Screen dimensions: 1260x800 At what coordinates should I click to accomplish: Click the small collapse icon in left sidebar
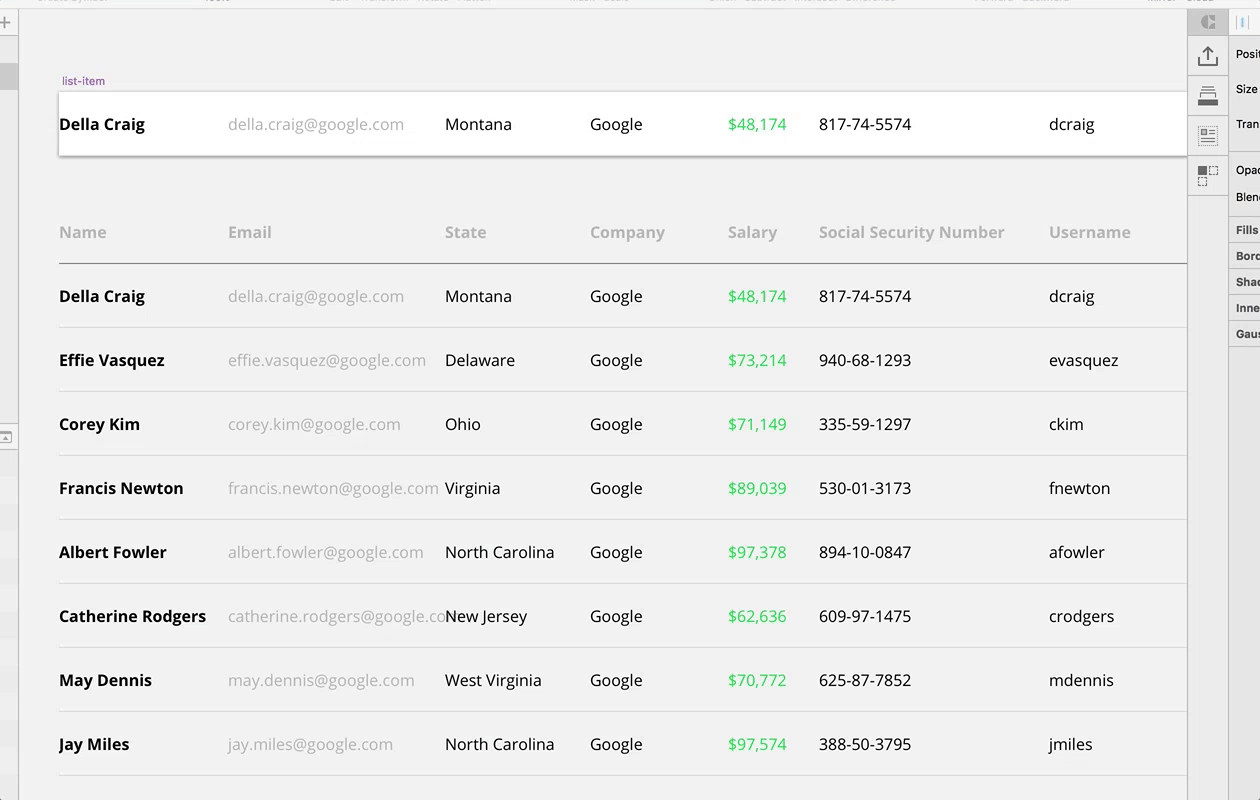click(5, 437)
